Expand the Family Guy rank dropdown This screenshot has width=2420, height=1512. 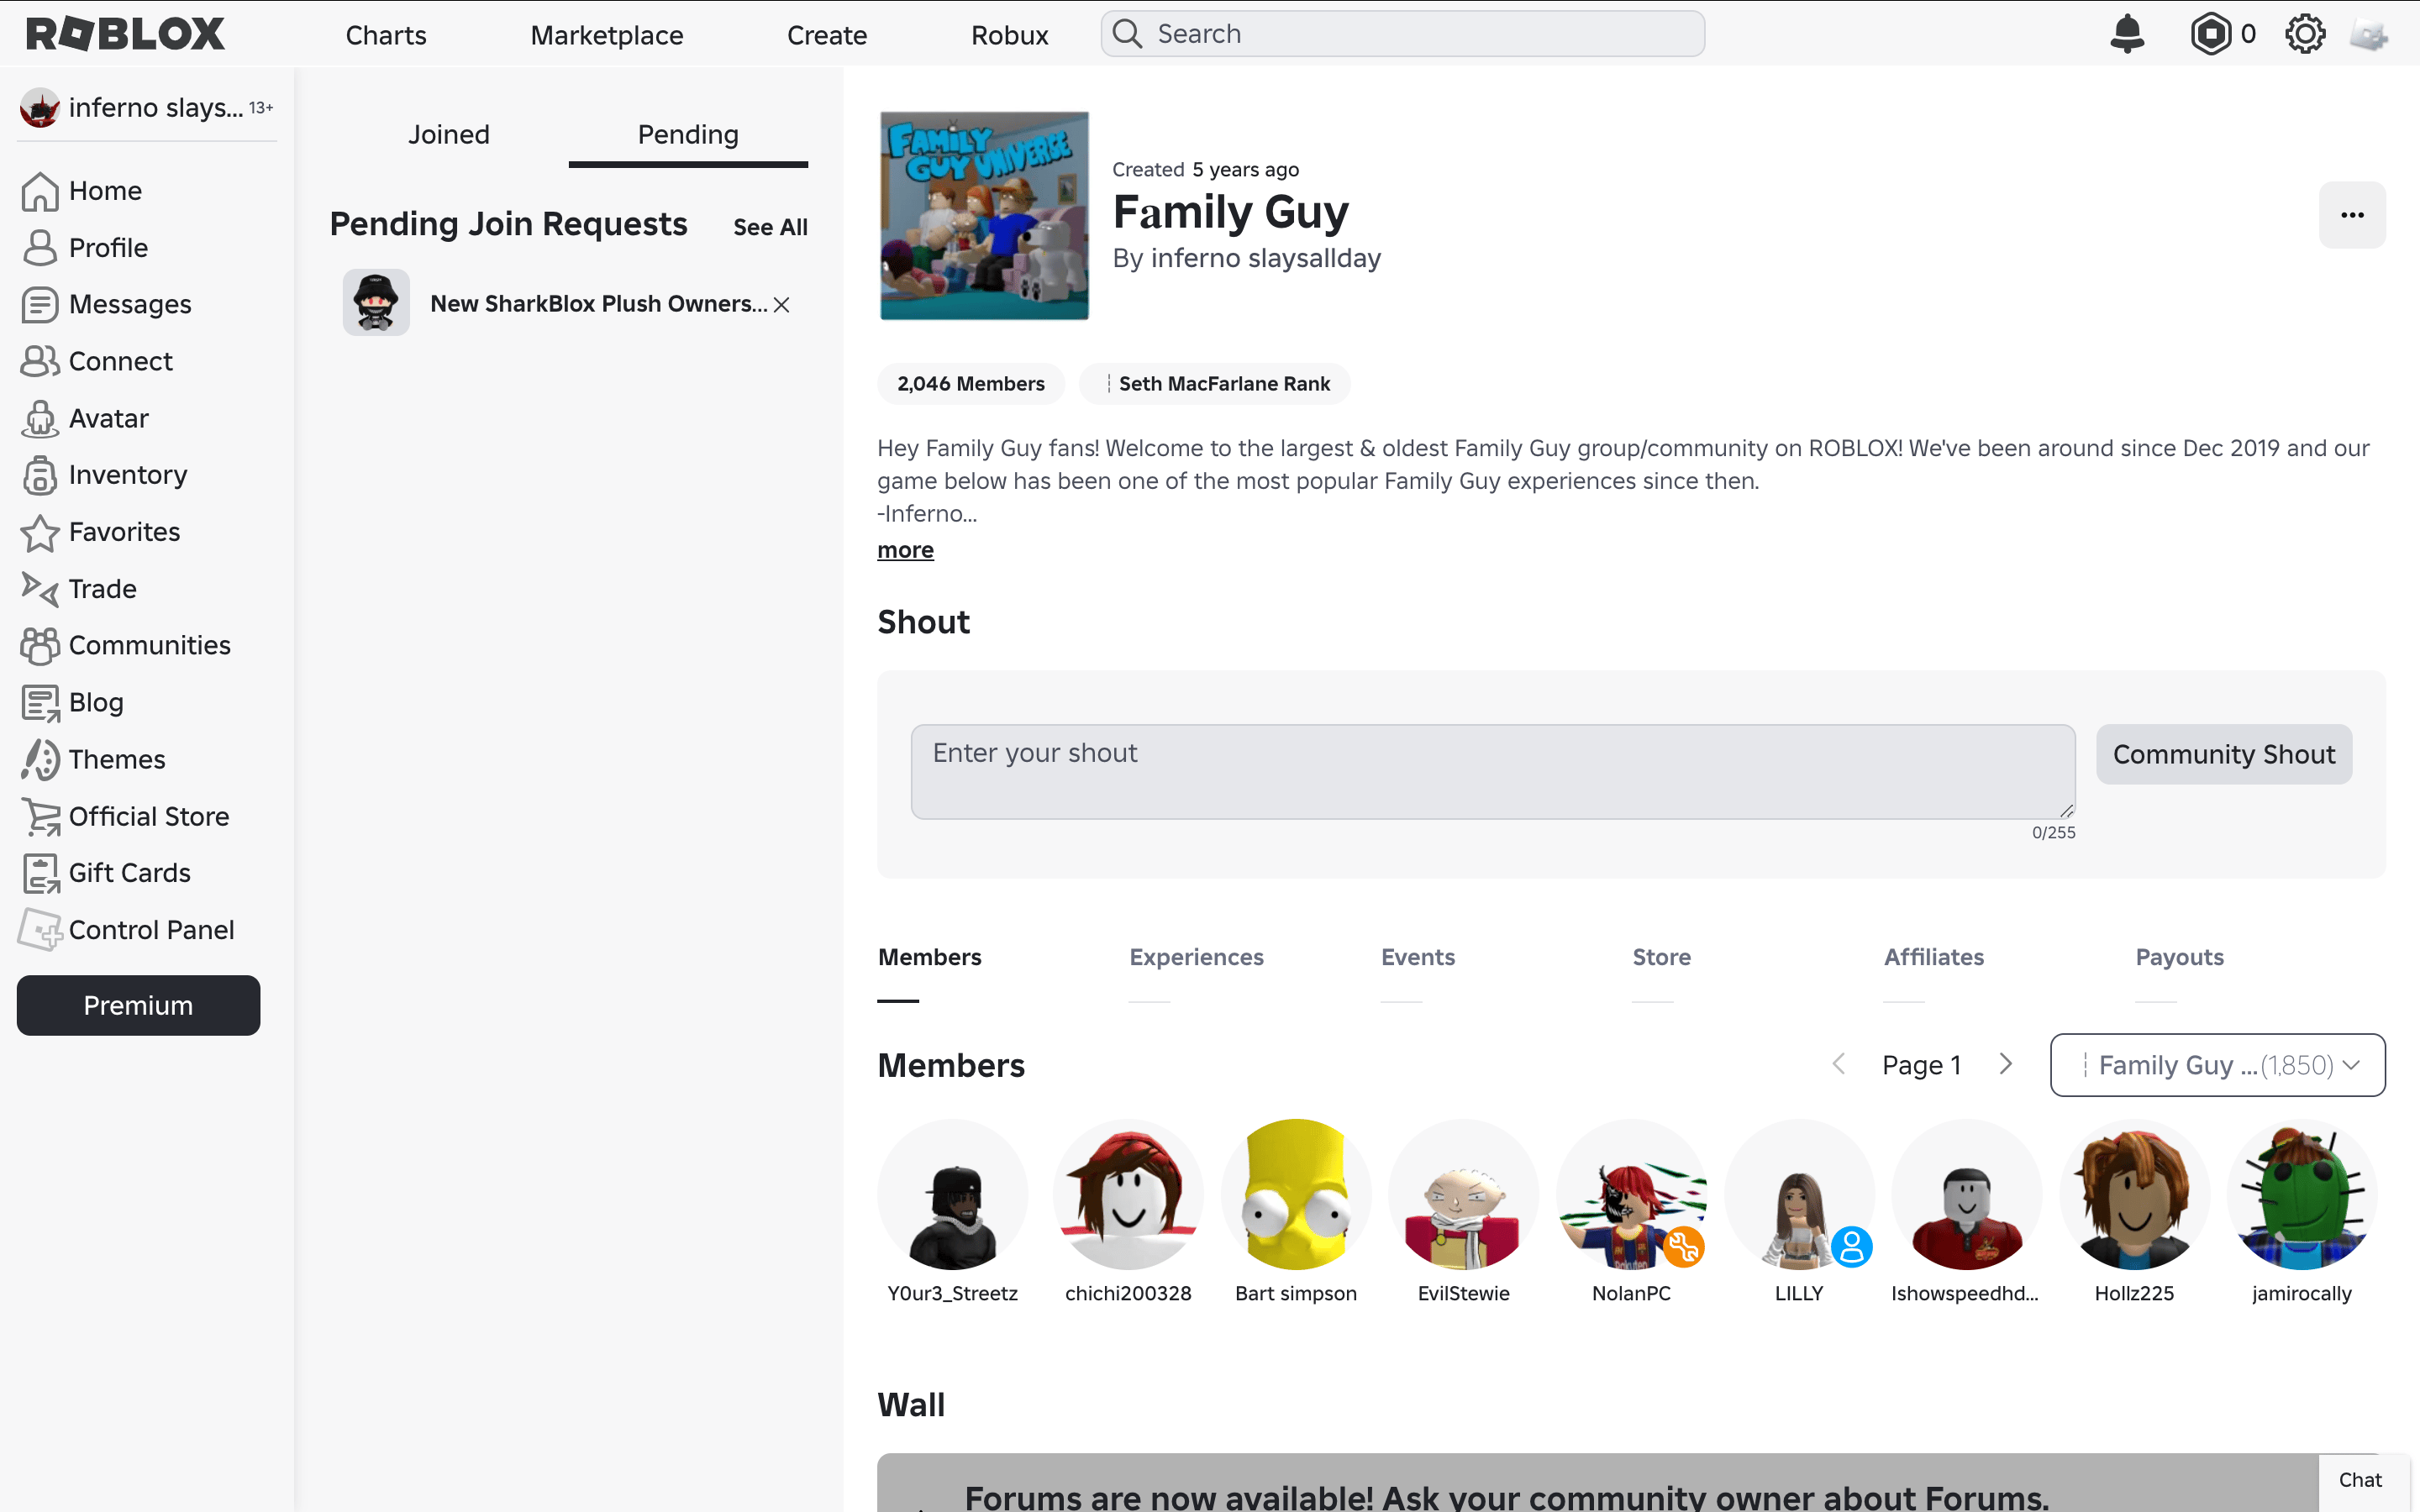tap(2217, 1065)
